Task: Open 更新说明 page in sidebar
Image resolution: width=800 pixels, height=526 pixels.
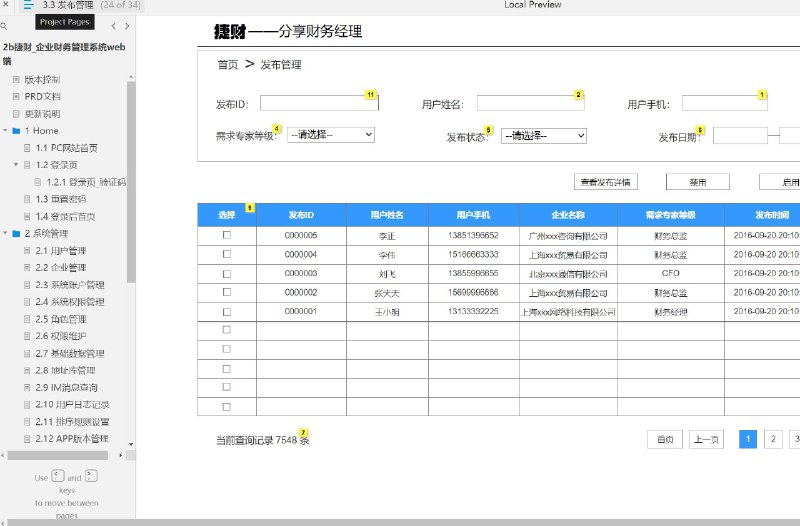Action: 42,113
